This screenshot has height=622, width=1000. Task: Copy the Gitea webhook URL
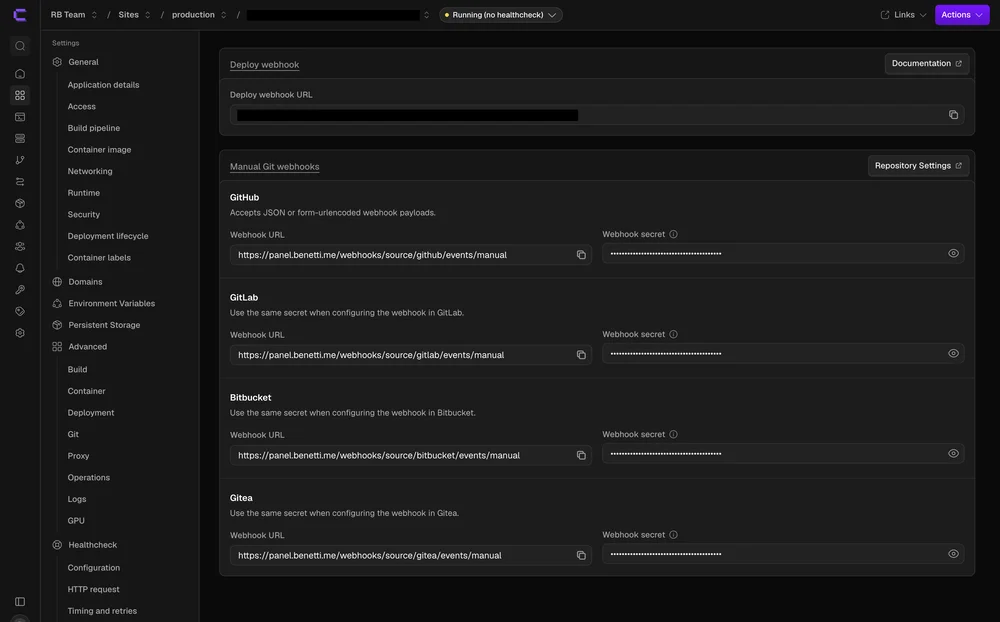581,555
